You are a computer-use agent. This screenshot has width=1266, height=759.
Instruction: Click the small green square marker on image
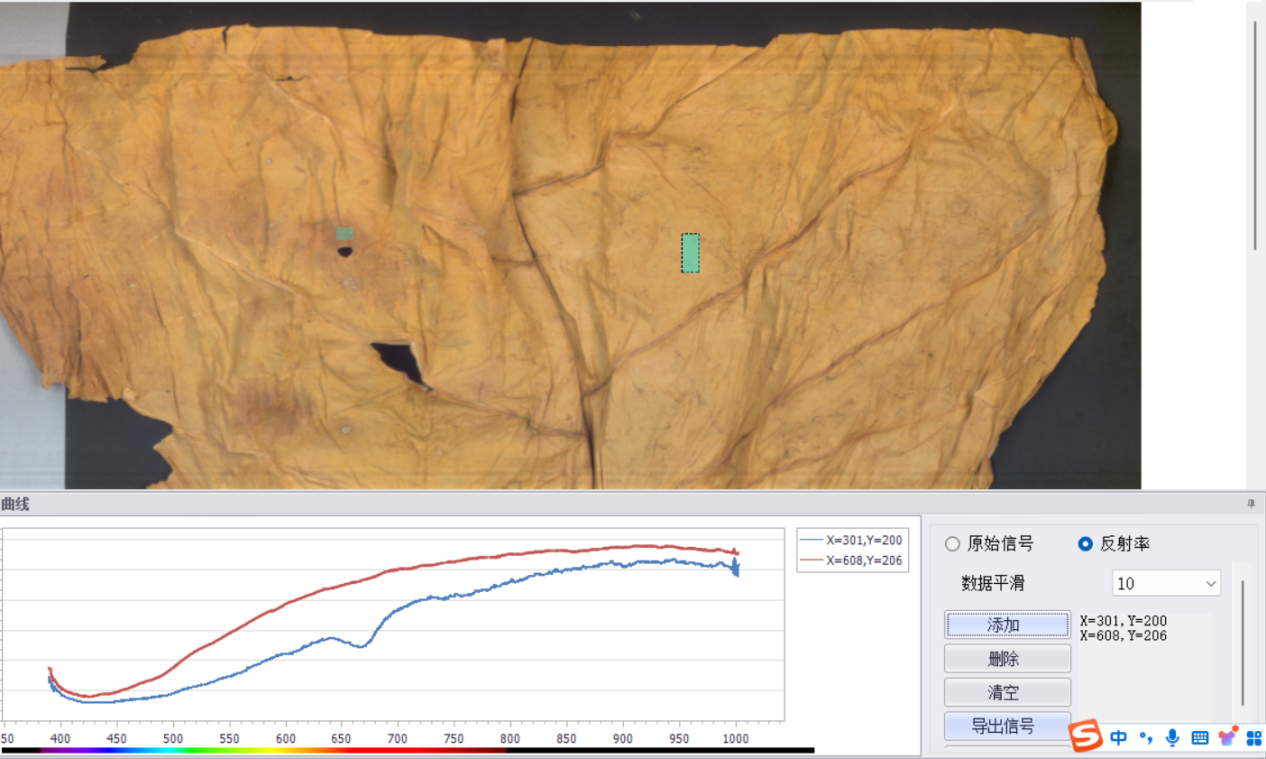tap(345, 233)
